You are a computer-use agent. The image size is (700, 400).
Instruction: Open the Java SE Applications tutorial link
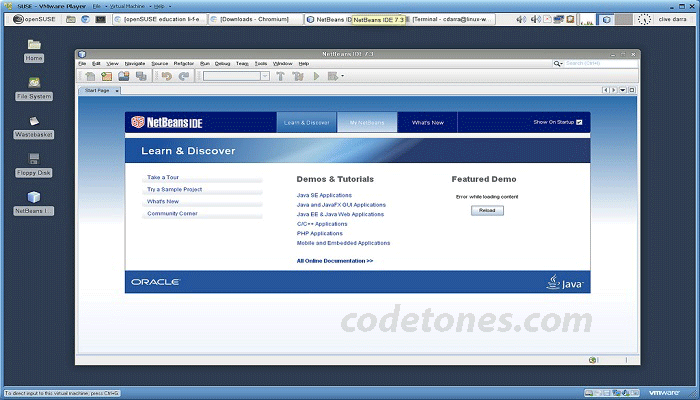pos(324,195)
